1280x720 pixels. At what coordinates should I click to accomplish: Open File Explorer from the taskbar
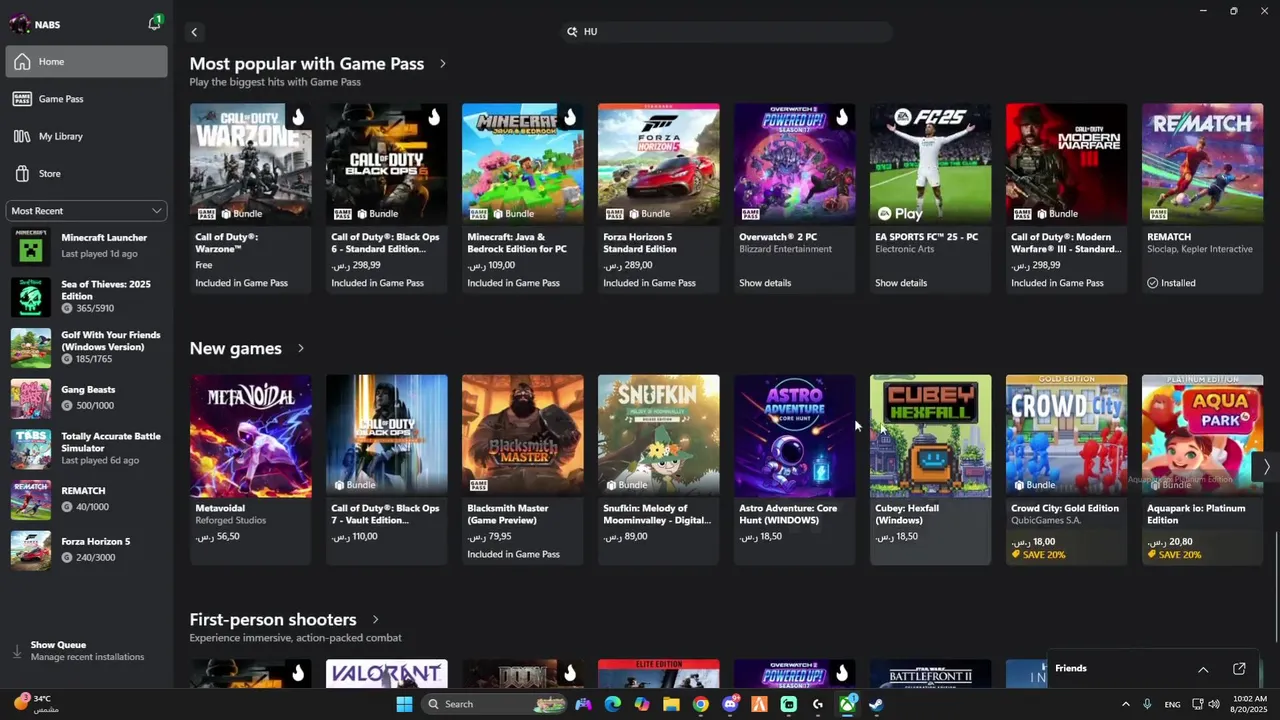[671, 704]
